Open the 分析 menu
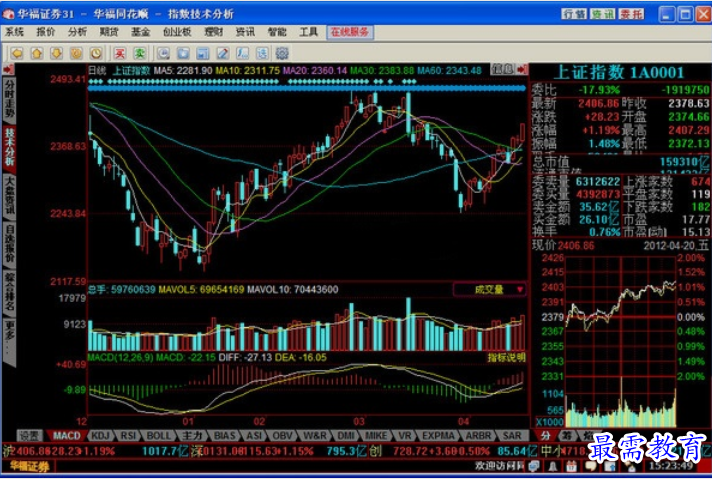The width and height of the screenshot is (712, 479). 77,32
